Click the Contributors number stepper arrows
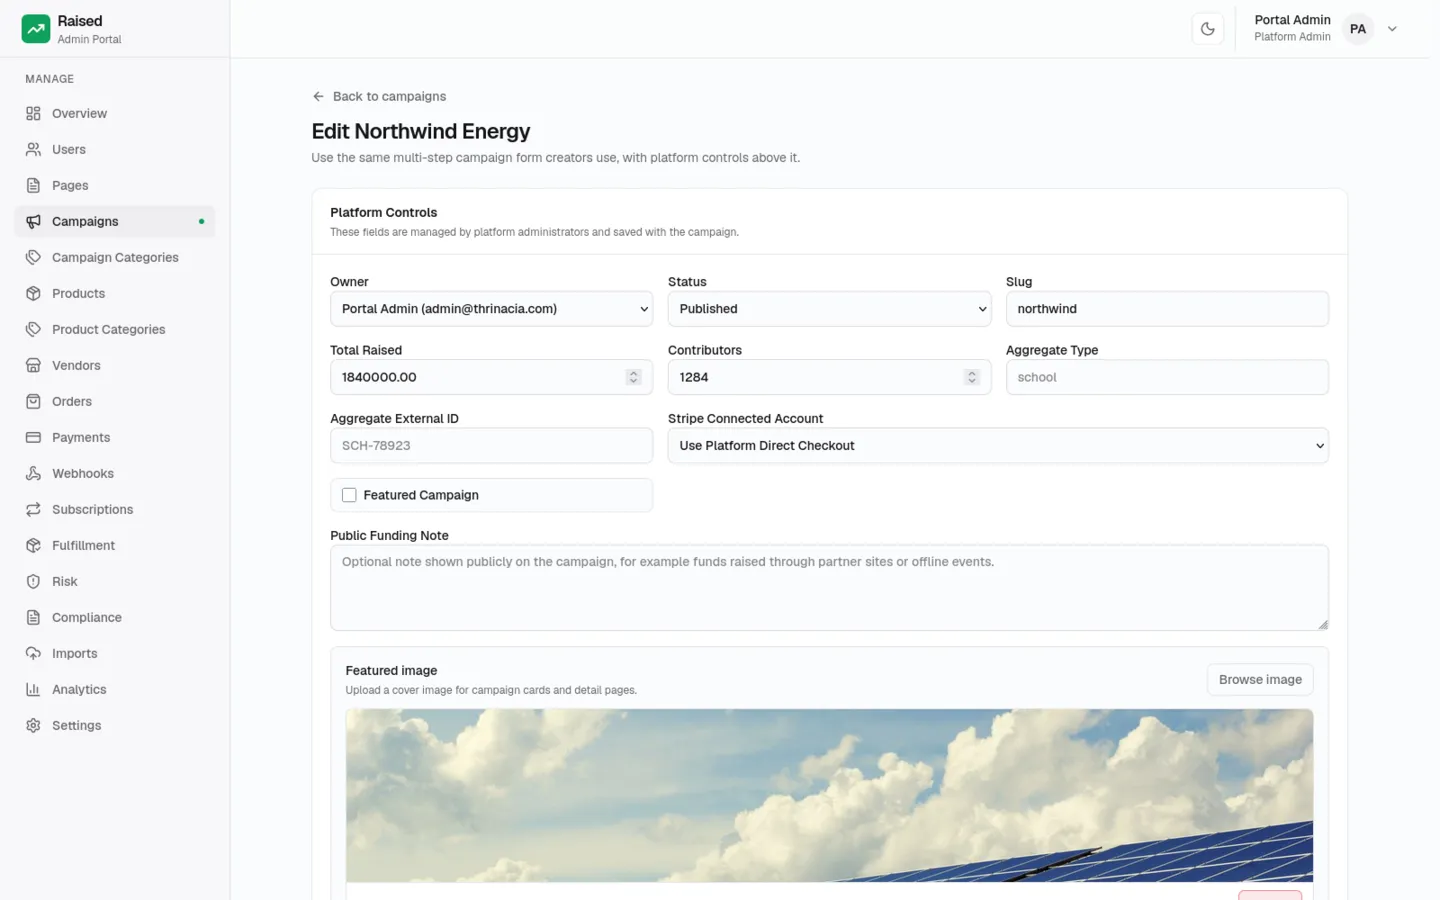 pos(971,377)
